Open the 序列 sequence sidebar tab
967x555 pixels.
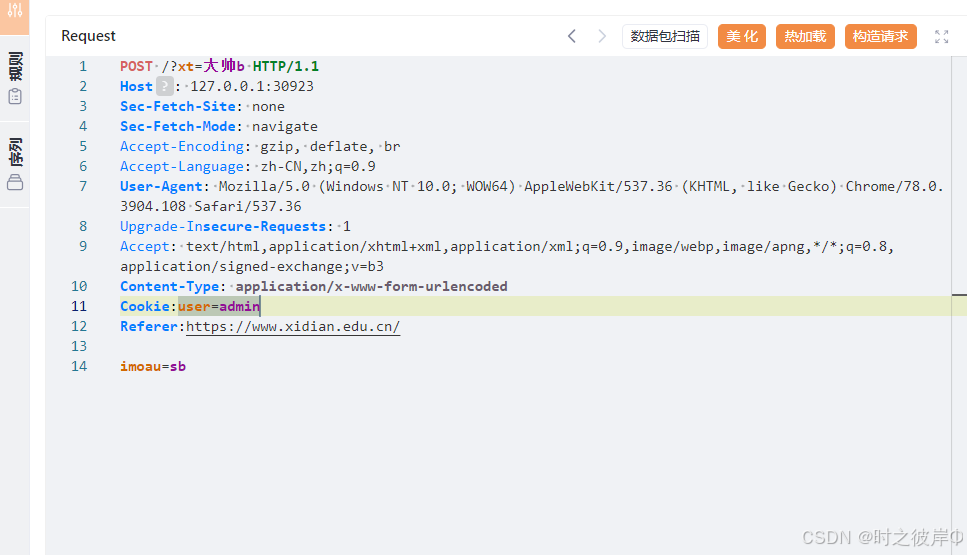[x=15, y=152]
